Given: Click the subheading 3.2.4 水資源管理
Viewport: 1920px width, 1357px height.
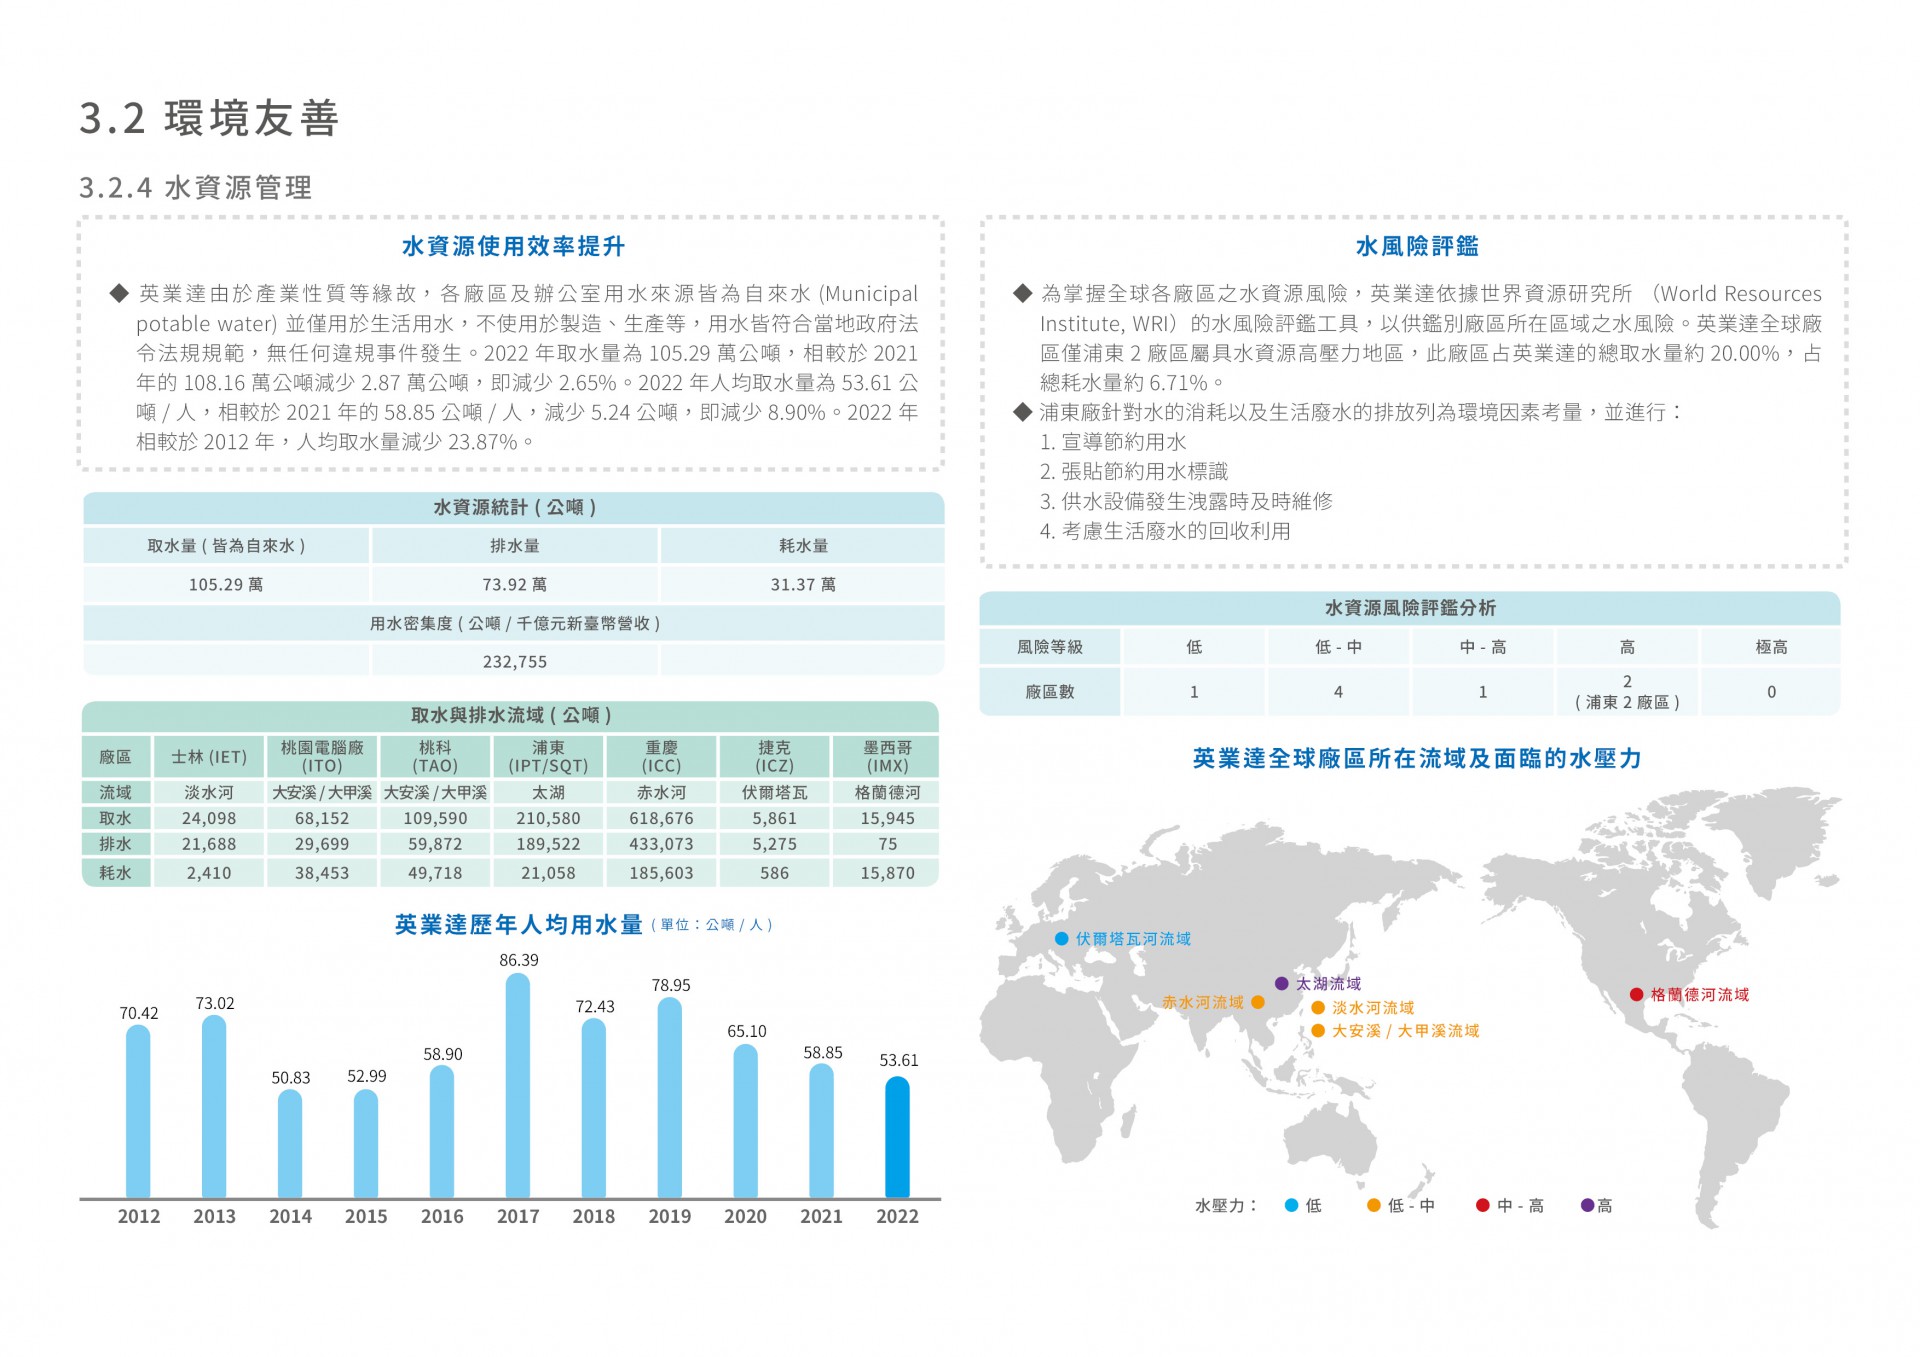Looking at the screenshot, I should [196, 188].
